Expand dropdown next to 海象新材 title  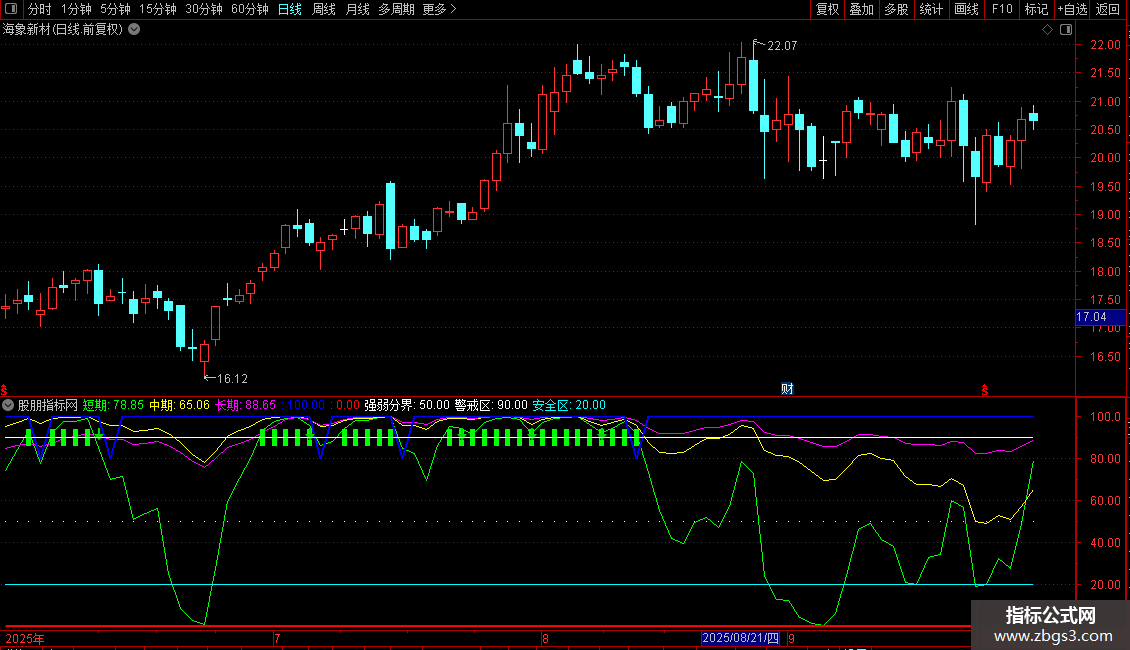click(134, 30)
